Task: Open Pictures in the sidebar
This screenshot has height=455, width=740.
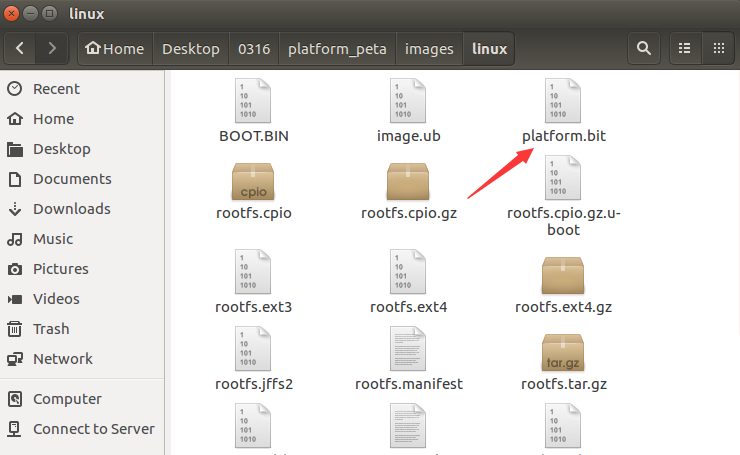Action: (82, 269)
